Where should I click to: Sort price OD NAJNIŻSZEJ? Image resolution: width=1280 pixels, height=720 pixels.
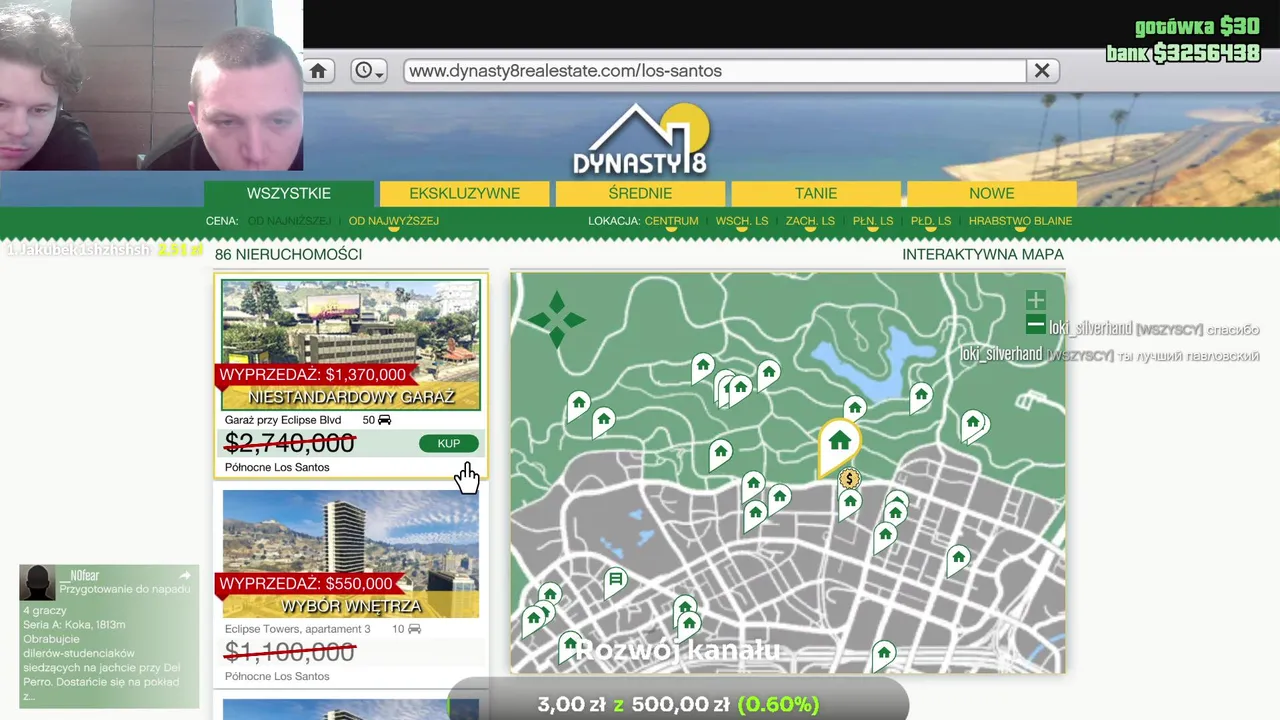pos(290,221)
